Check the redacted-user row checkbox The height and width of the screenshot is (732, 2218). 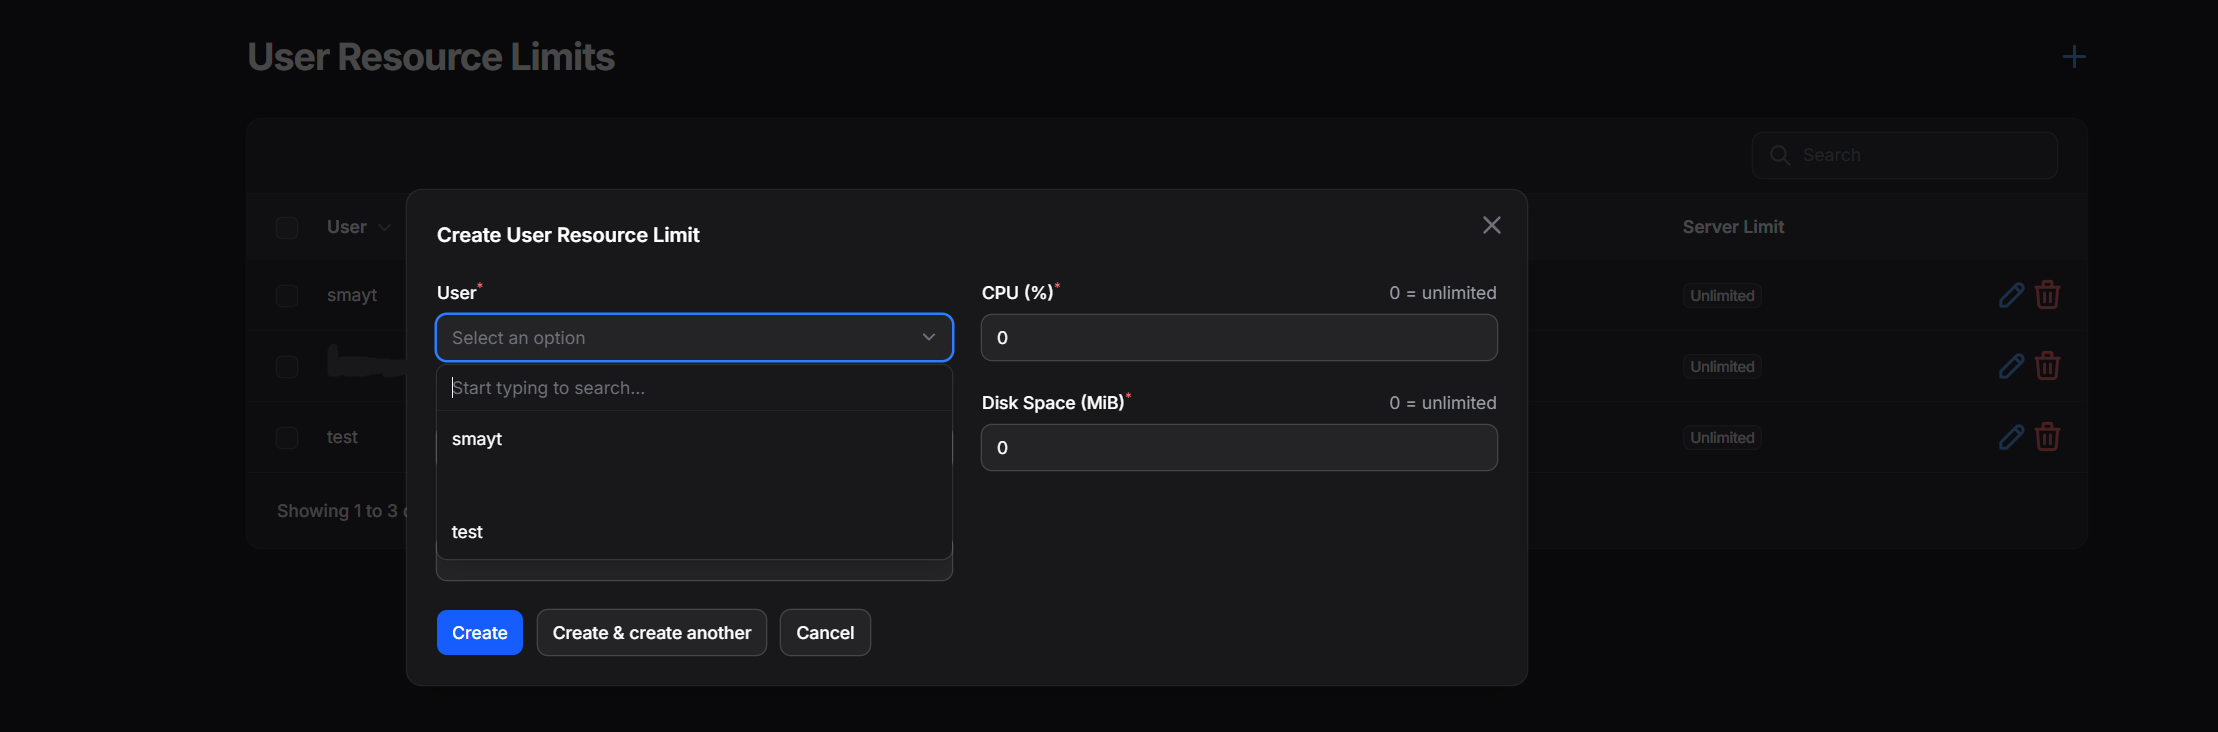287,367
